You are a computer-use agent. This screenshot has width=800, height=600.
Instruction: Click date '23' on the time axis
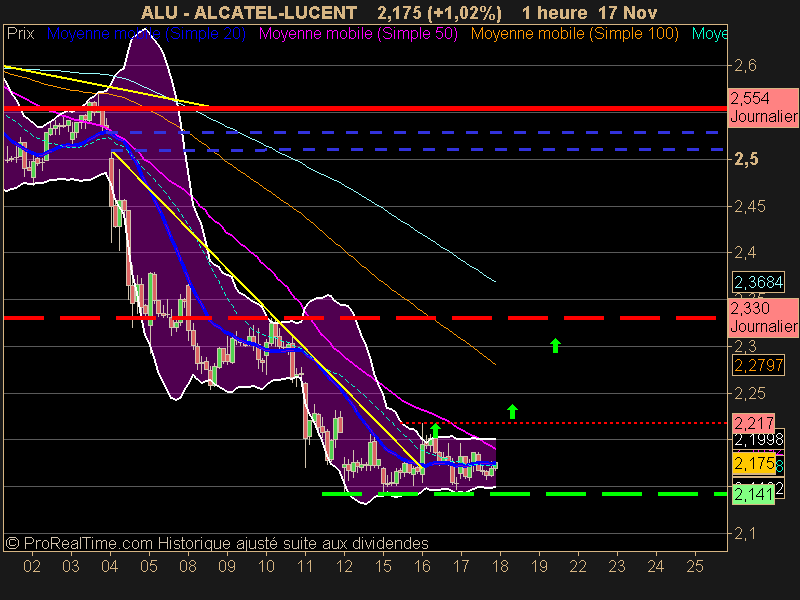tap(617, 566)
